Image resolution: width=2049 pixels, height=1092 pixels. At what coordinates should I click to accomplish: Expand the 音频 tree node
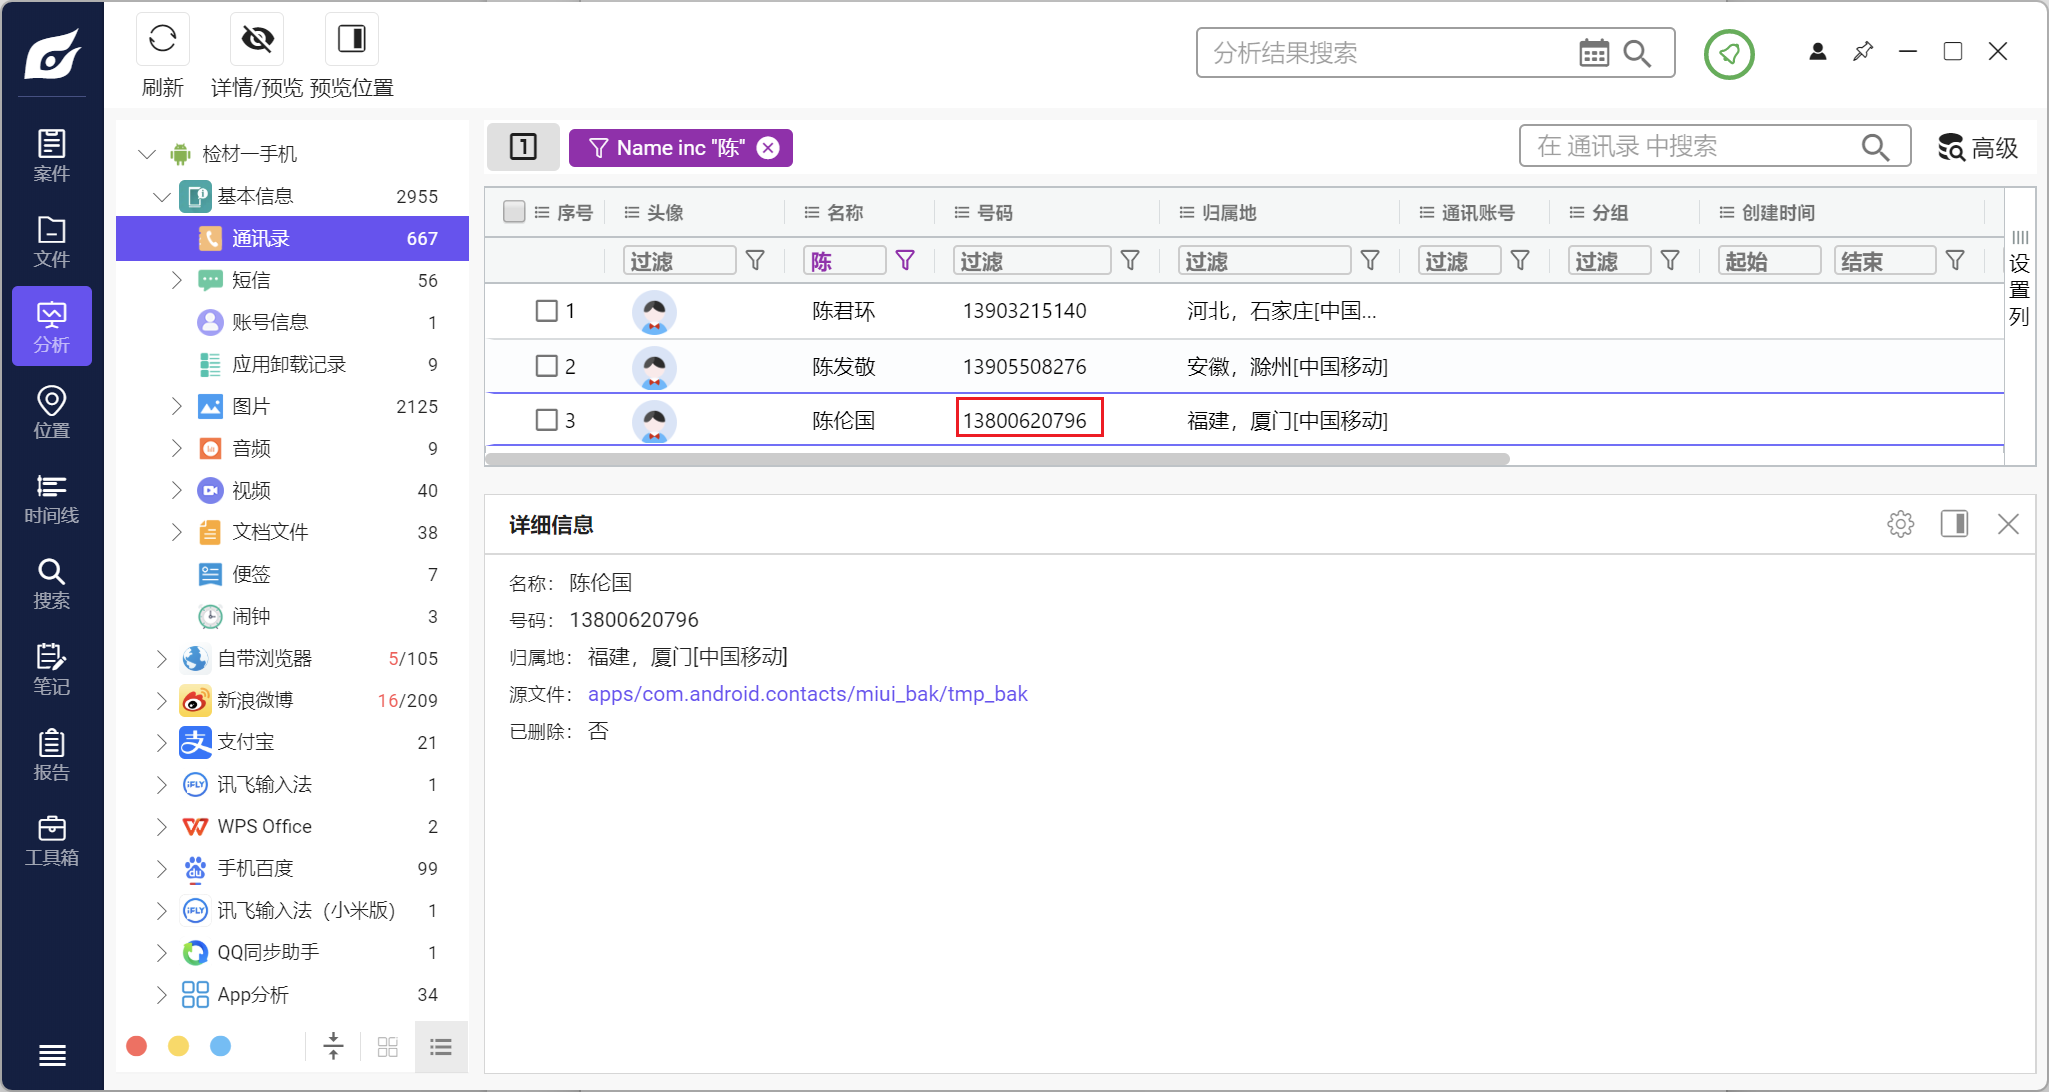click(177, 448)
